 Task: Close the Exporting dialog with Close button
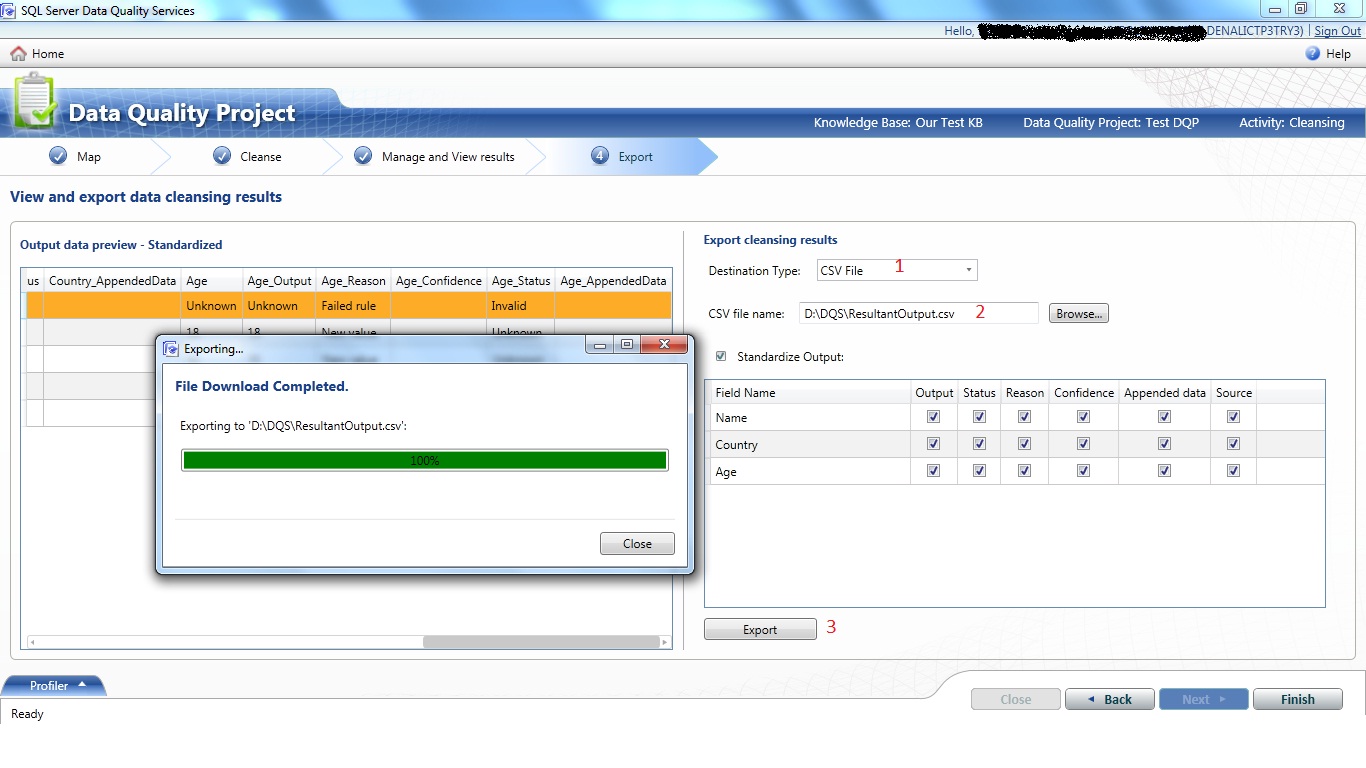(x=637, y=543)
